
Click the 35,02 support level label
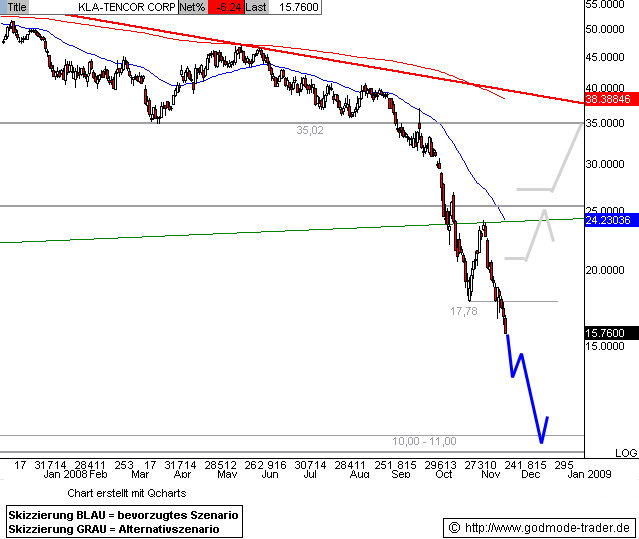tap(311, 130)
